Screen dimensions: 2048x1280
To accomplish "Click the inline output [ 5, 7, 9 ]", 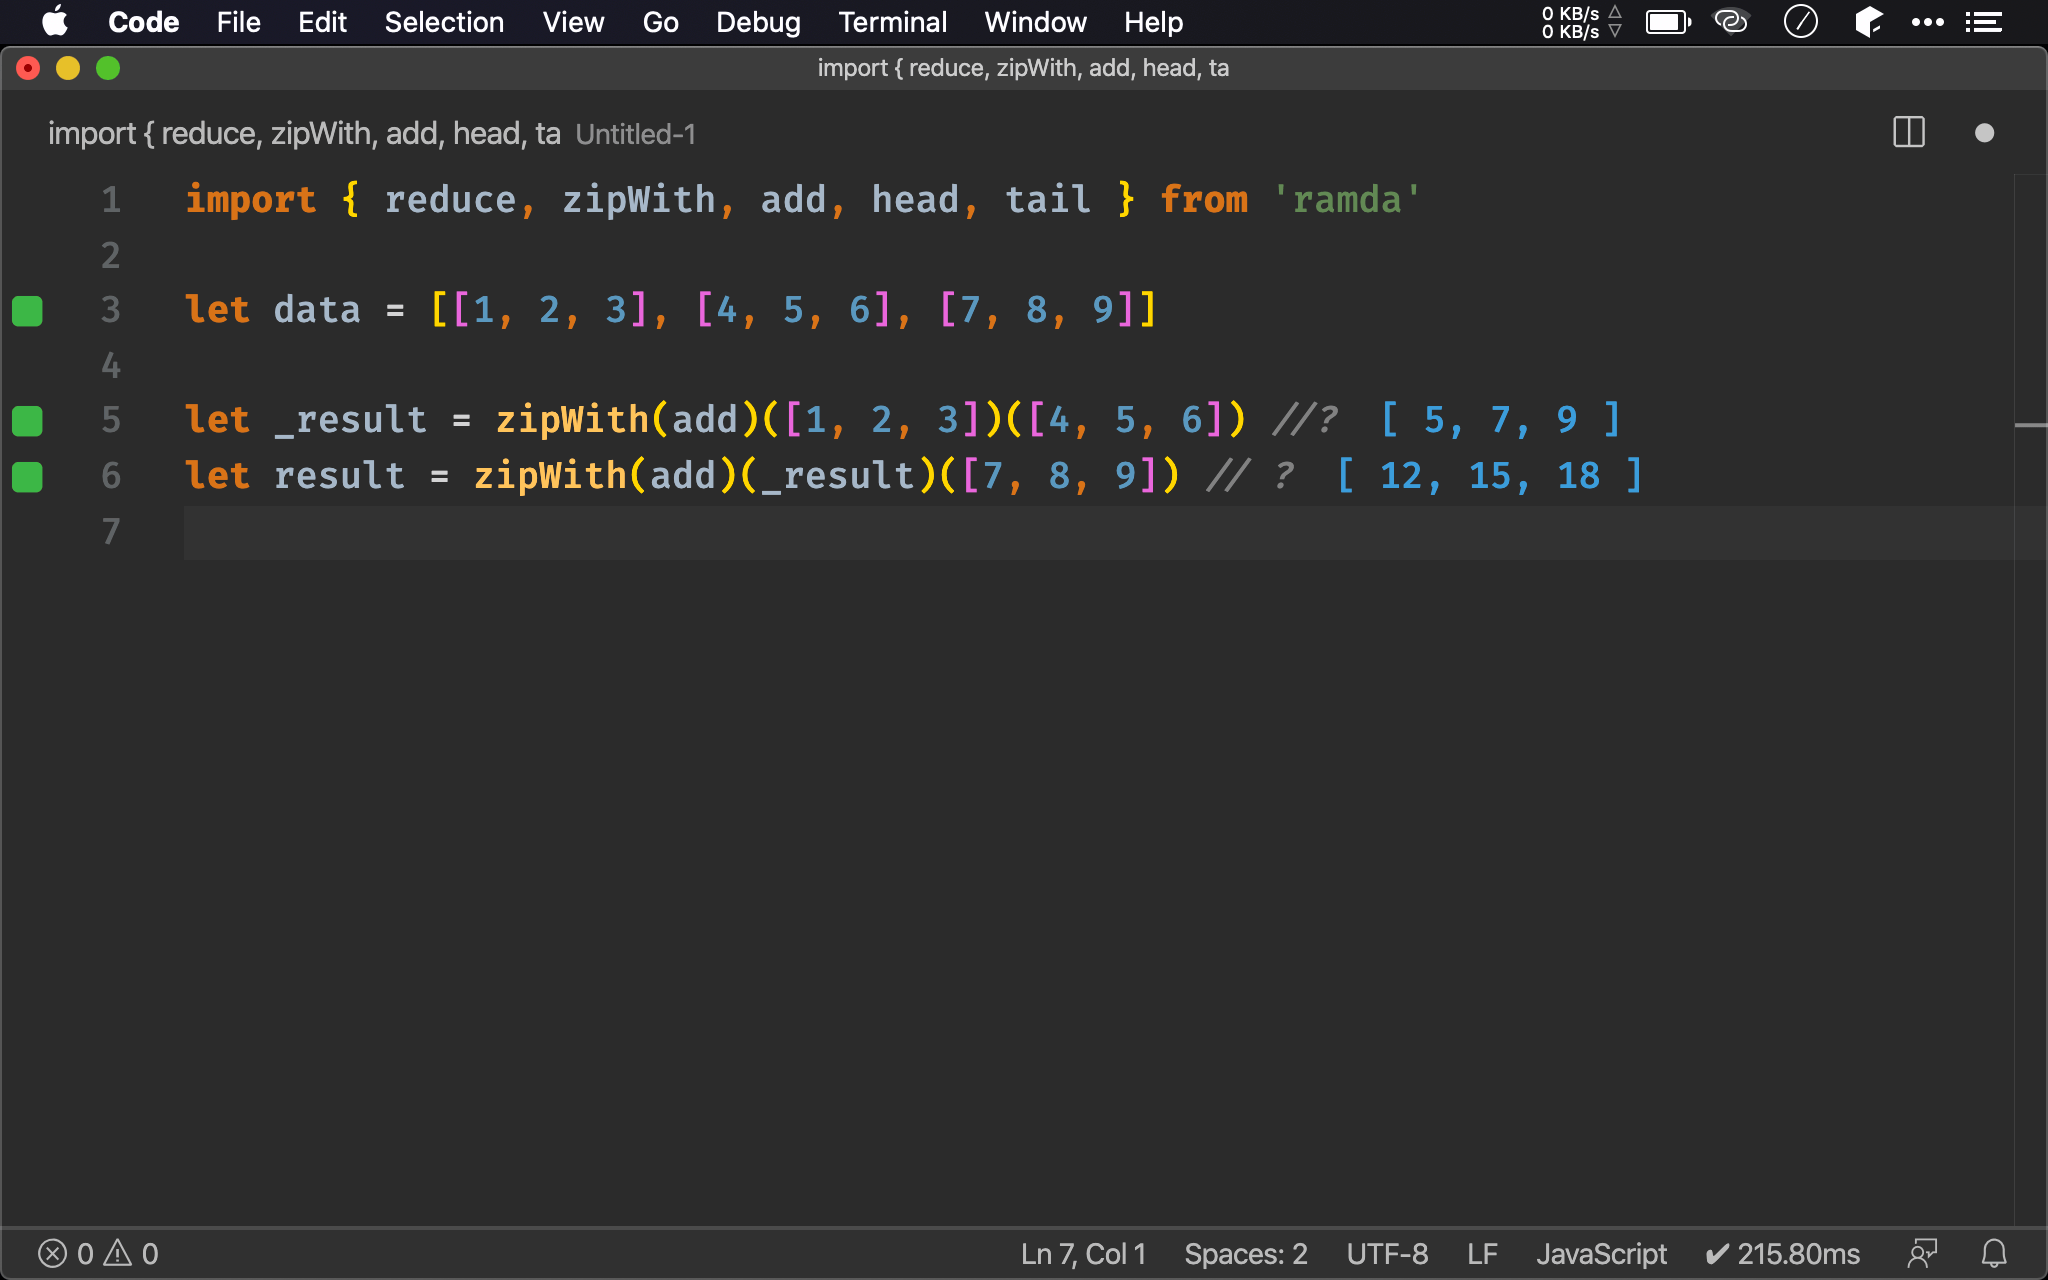I will 1500,420.
